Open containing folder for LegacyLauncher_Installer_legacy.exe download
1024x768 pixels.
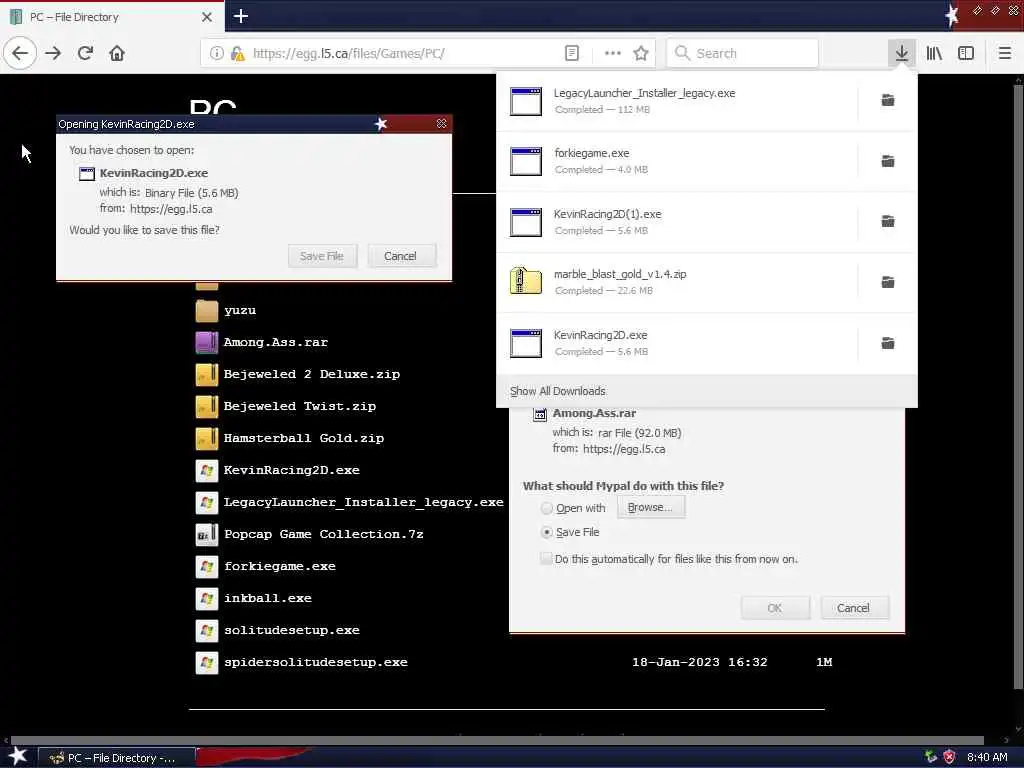[x=888, y=100]
